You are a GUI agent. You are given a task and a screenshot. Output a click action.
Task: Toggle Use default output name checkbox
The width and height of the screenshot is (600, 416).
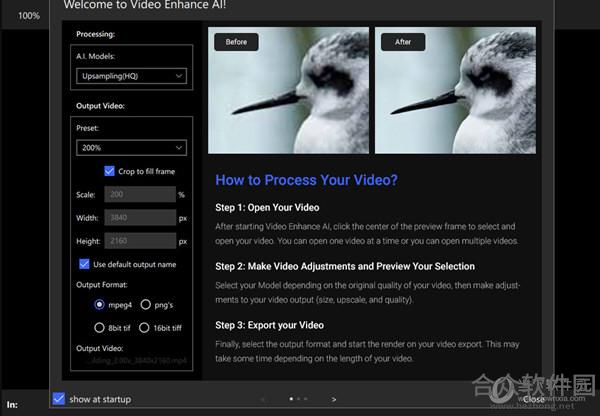[84, 264]
